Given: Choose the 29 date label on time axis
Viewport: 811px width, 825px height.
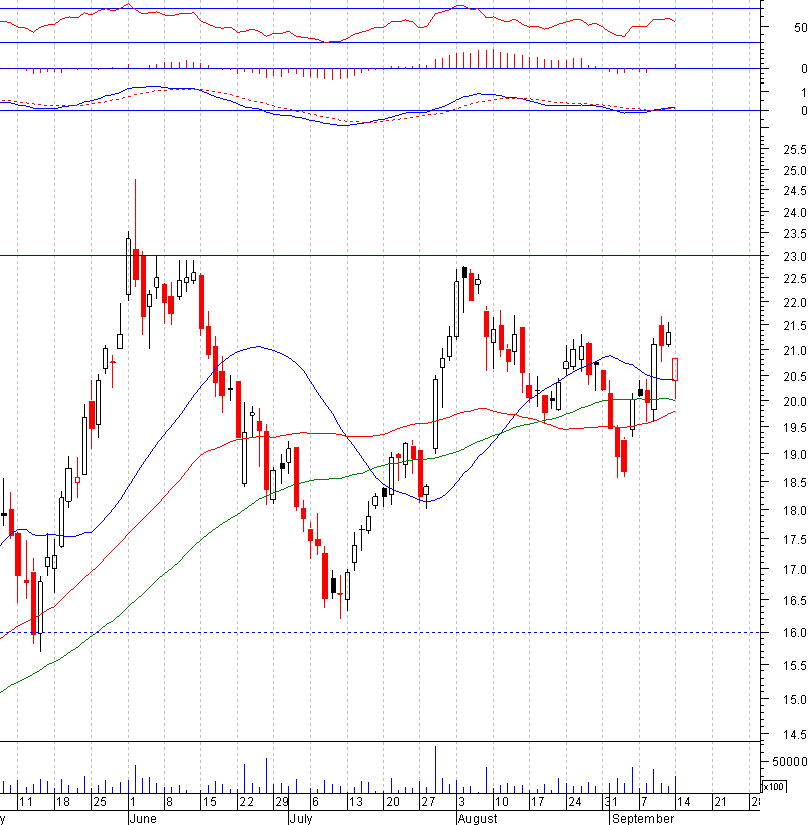Looking at the screenshot, I should [x=282, y=802].
